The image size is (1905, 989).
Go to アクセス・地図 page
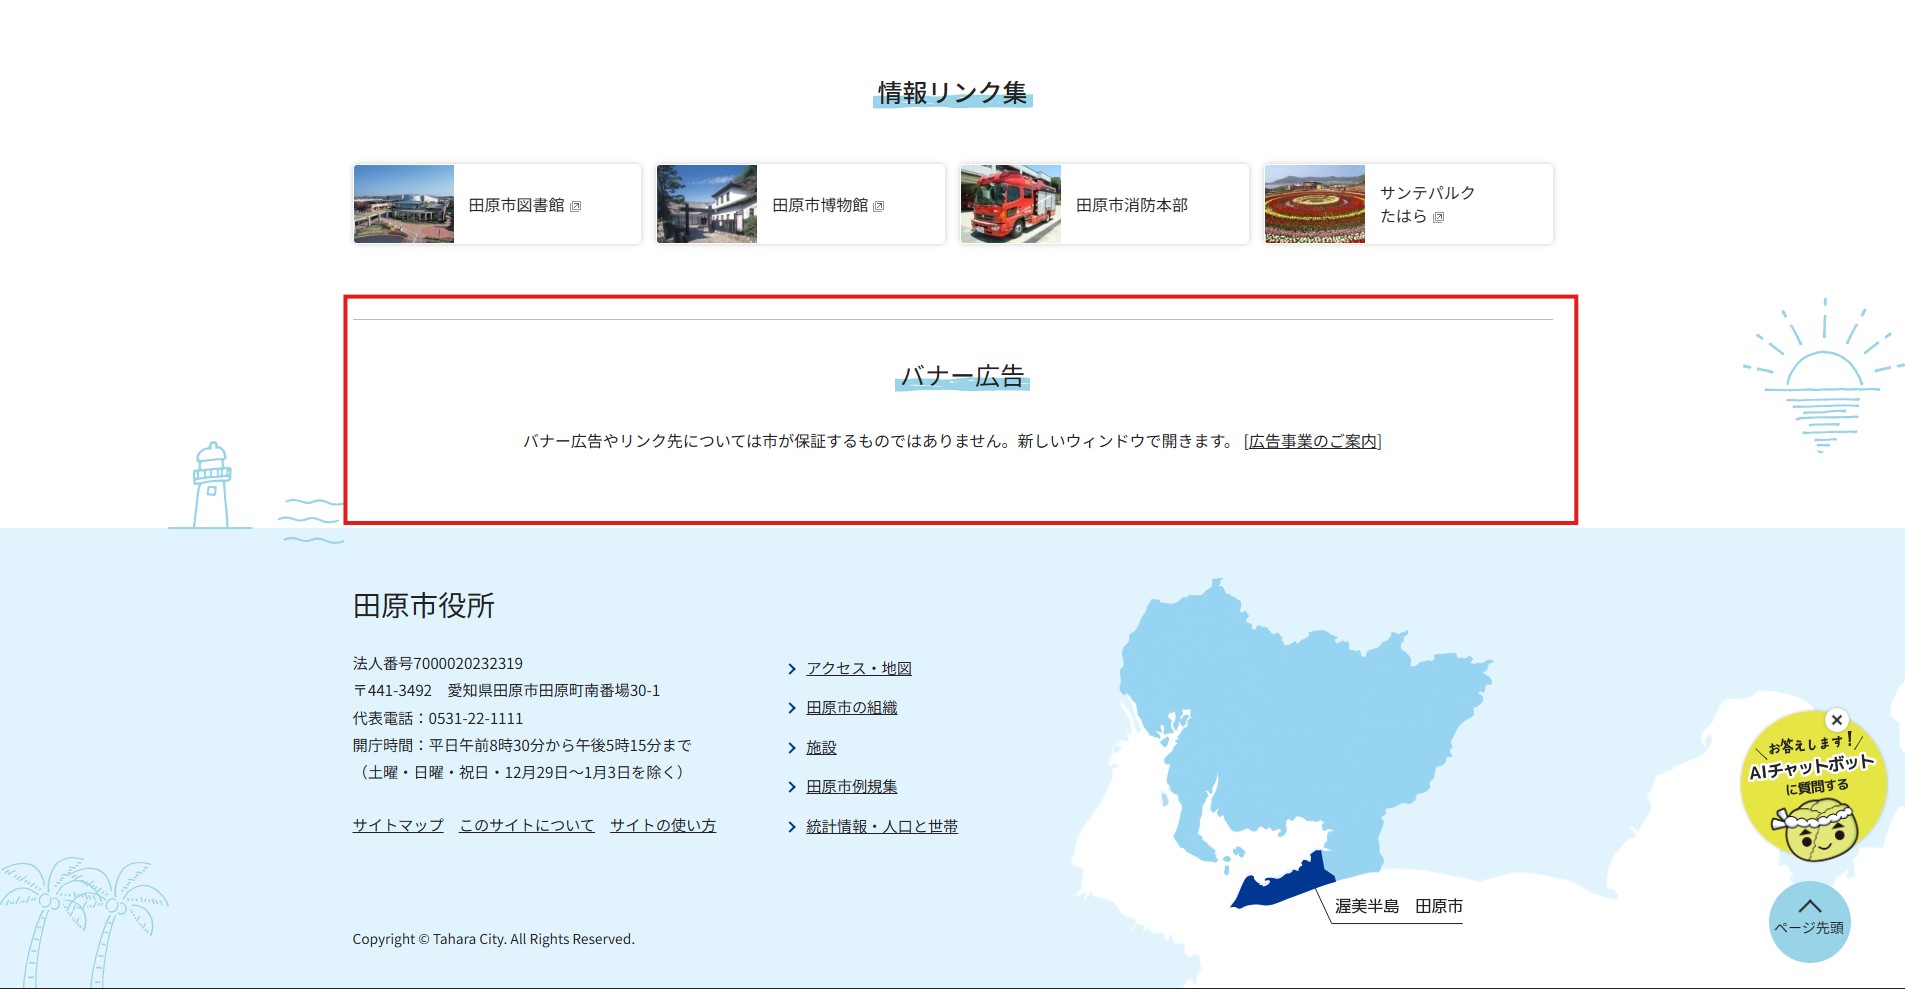coord(859,668)
